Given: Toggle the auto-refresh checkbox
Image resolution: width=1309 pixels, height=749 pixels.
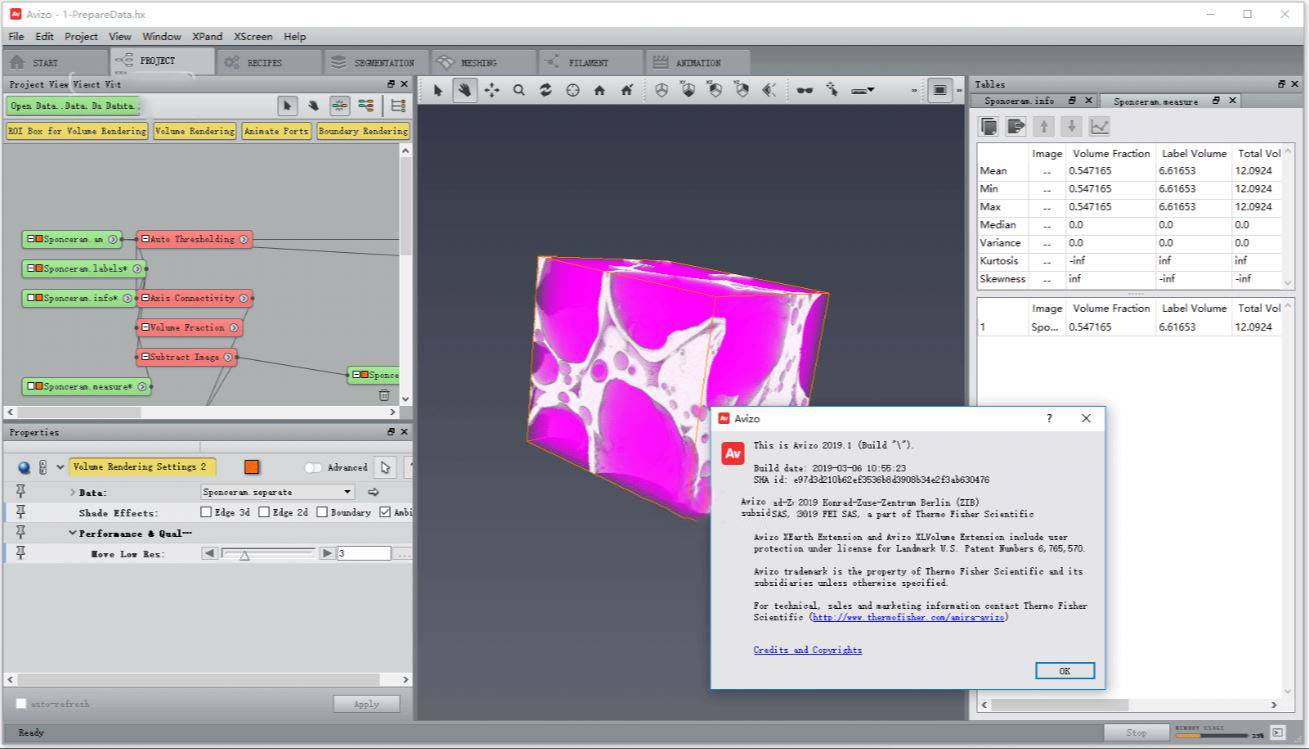Looking at the screenshot, I should coord(21,704).
